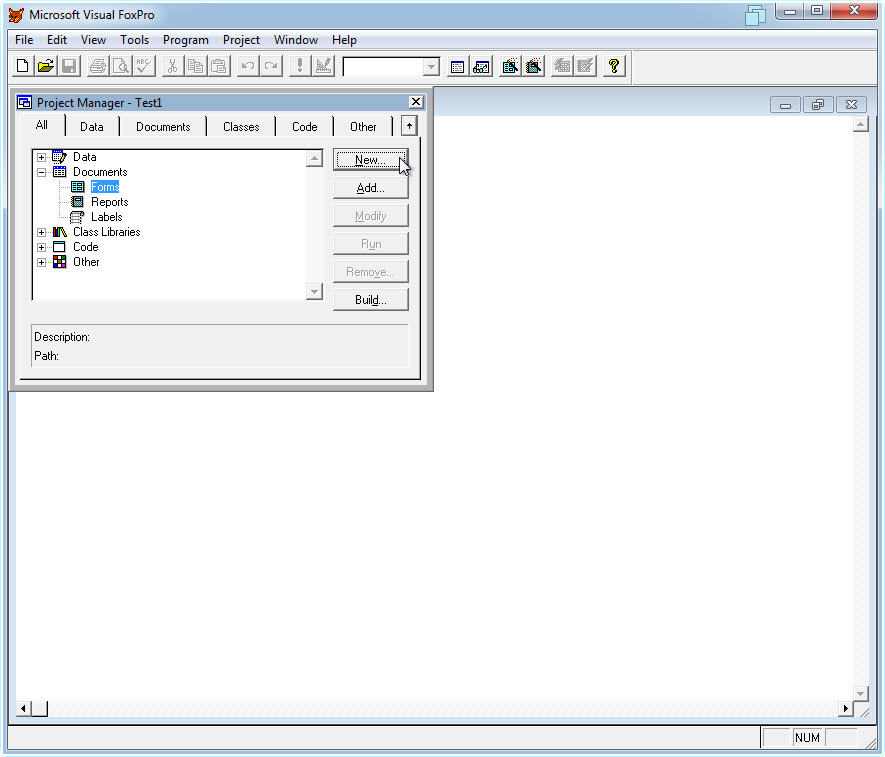Image resolution: width=885 pixels, height=757 pixels.
Task: Click the Print Preview icon
Action: 121,66
